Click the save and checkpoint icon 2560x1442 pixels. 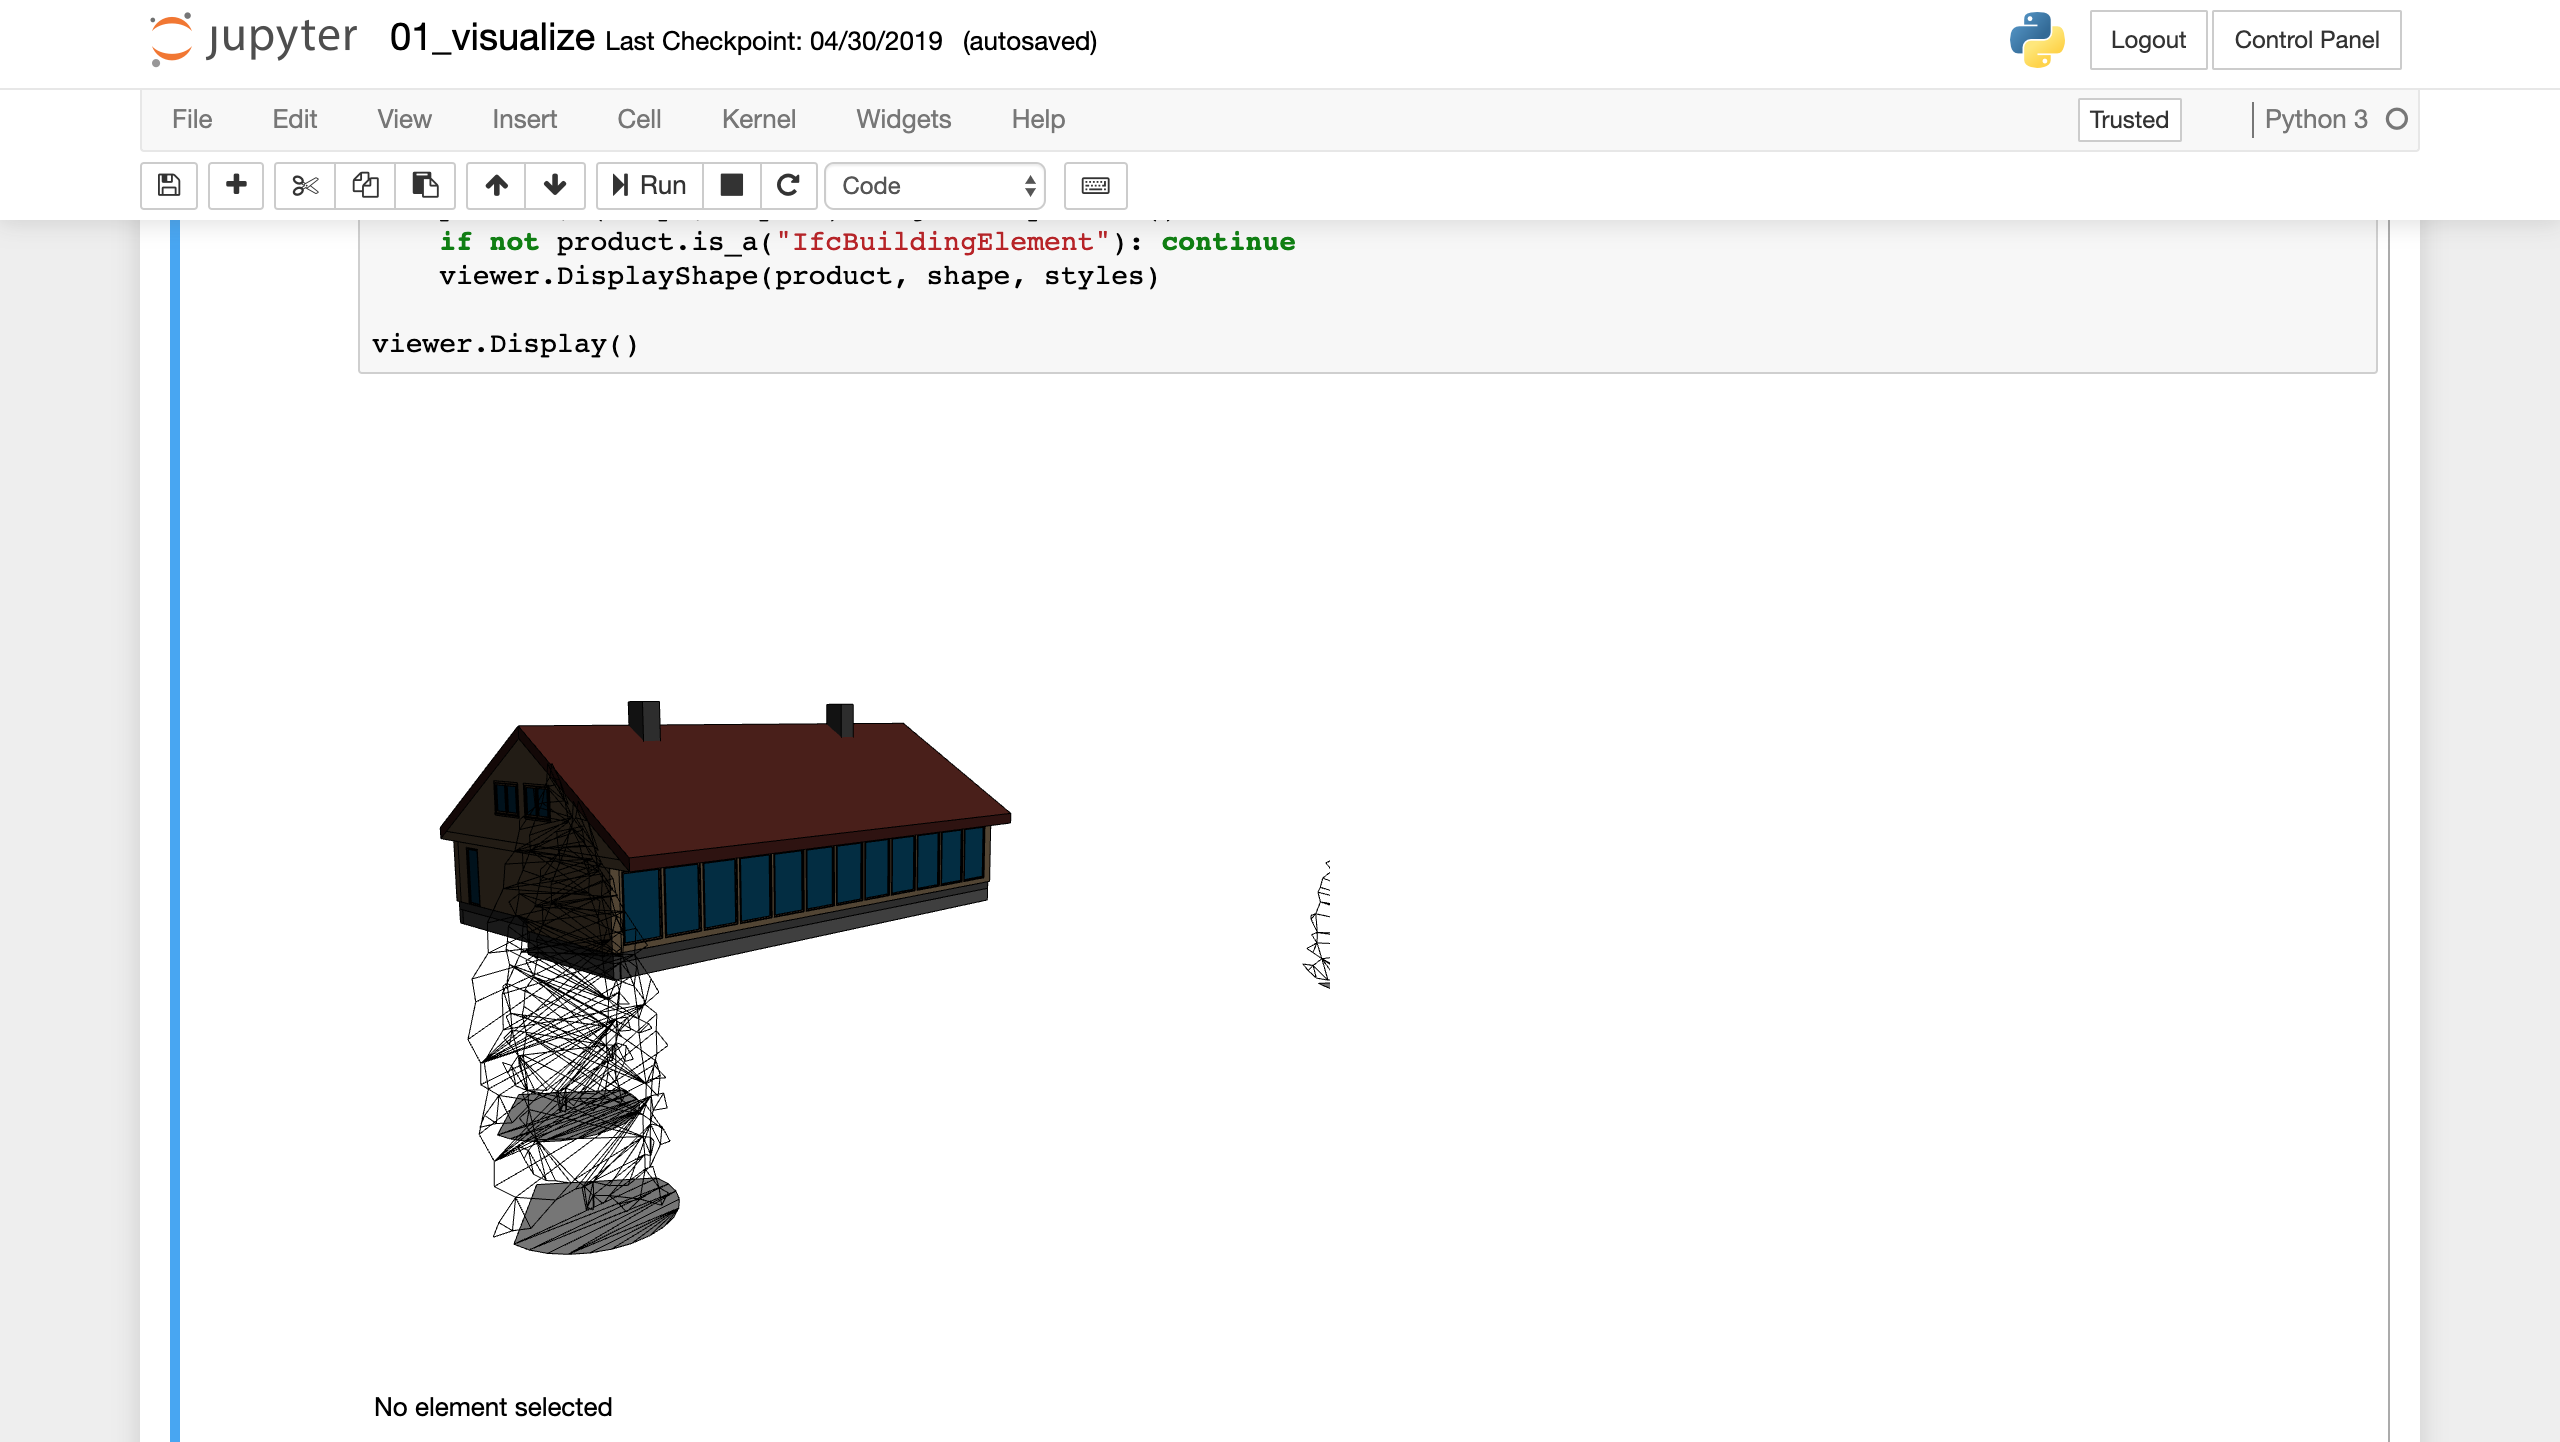[x=169, y=185]
